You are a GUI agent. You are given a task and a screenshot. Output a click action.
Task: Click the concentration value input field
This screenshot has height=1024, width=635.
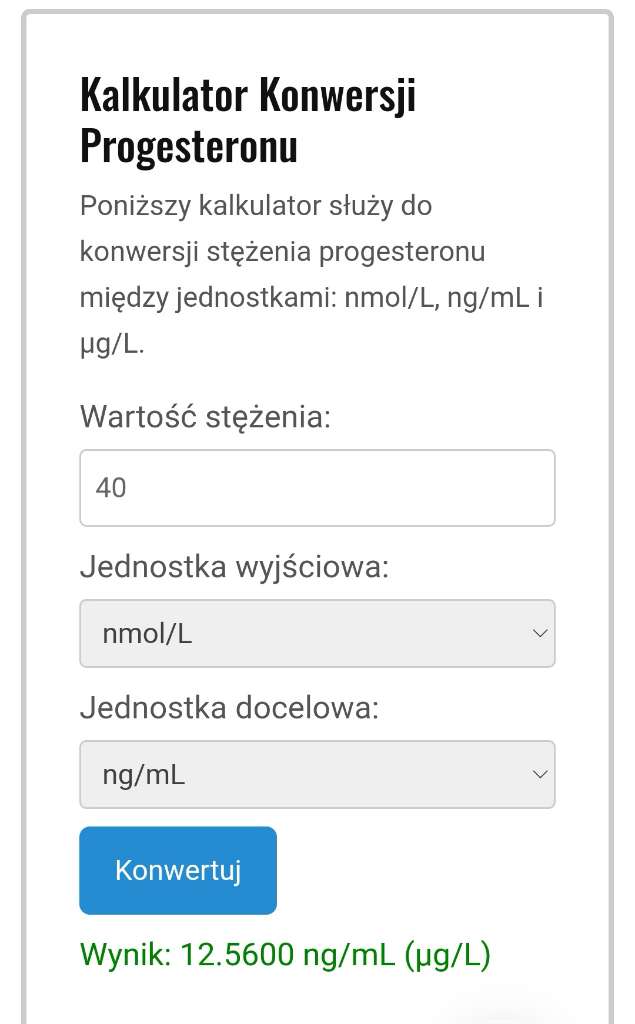317,488
